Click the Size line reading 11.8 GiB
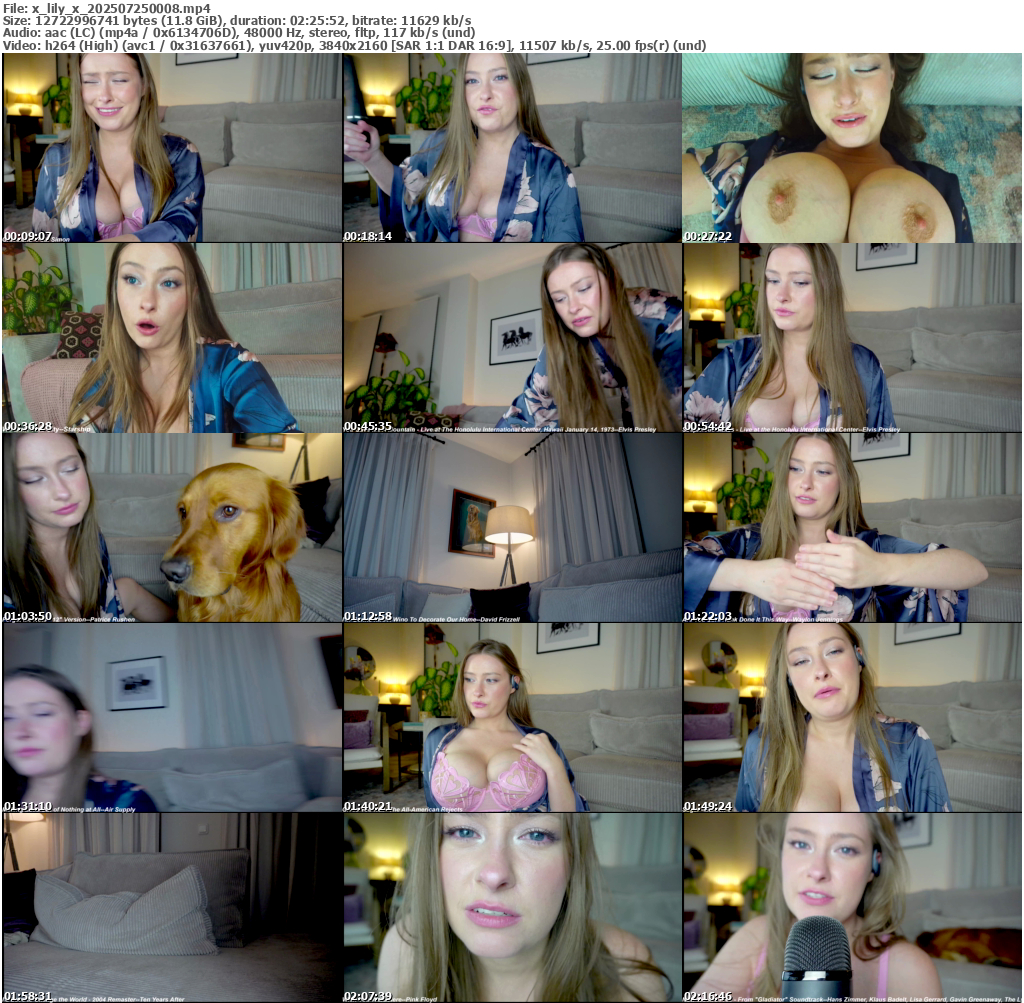The image size is (1024, 1003). [237, 21]
